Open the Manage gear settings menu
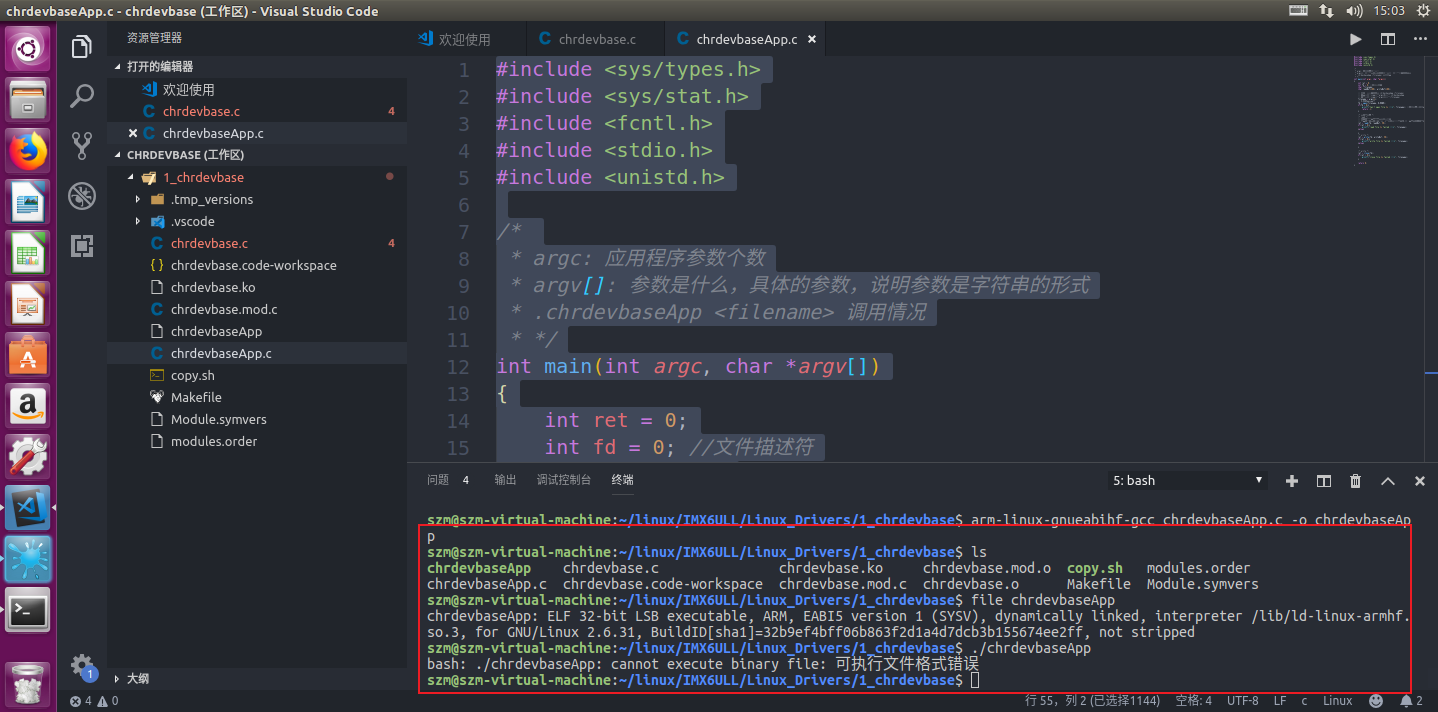The width and height of the screenshot is (1438, 712). [82, 665]
